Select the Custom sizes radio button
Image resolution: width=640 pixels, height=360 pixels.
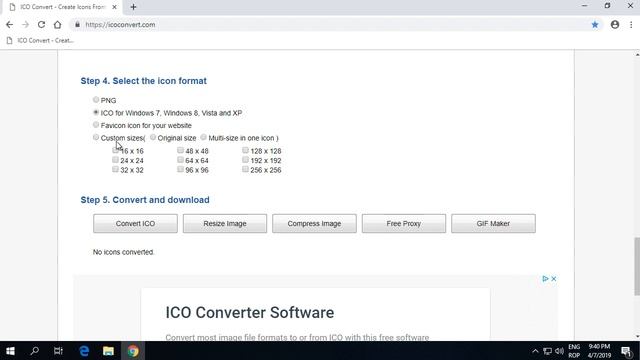click(x=96, y=138)
